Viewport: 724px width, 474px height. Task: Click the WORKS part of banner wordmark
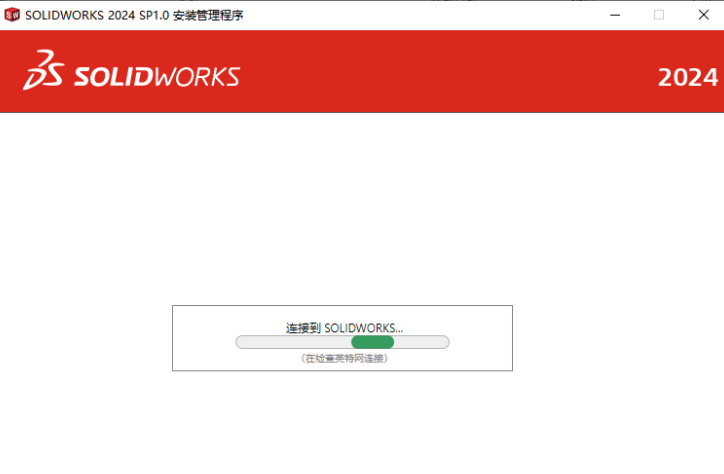[x=199, y=76]
